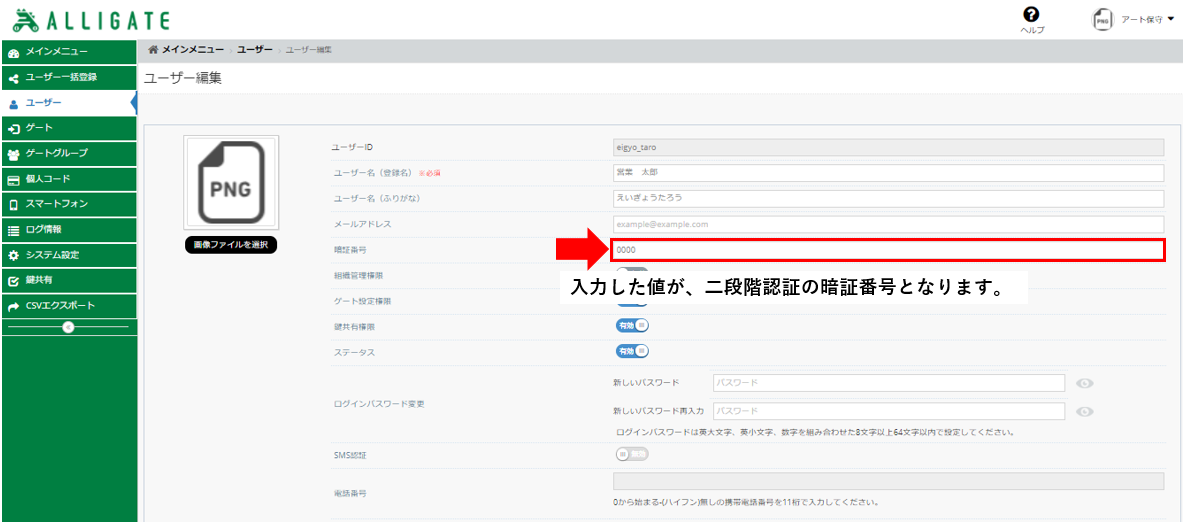Open the Help question-mark icon
The height and width of the screenshot is (530, 1186).
[1031, 15]
